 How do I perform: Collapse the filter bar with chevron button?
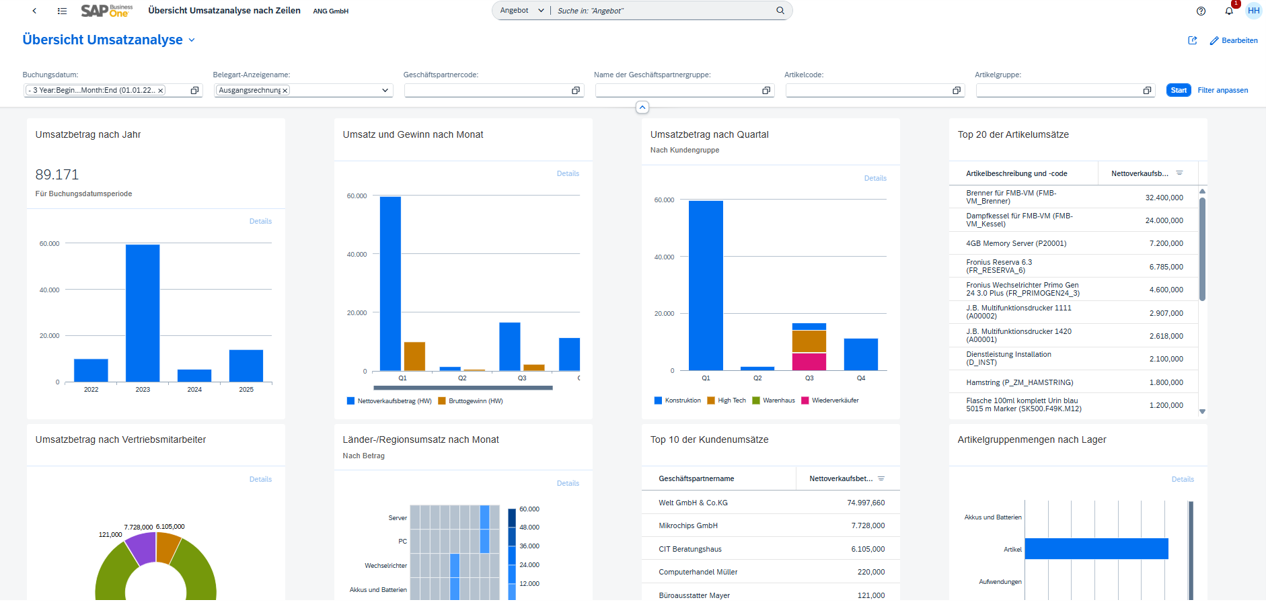642,107
